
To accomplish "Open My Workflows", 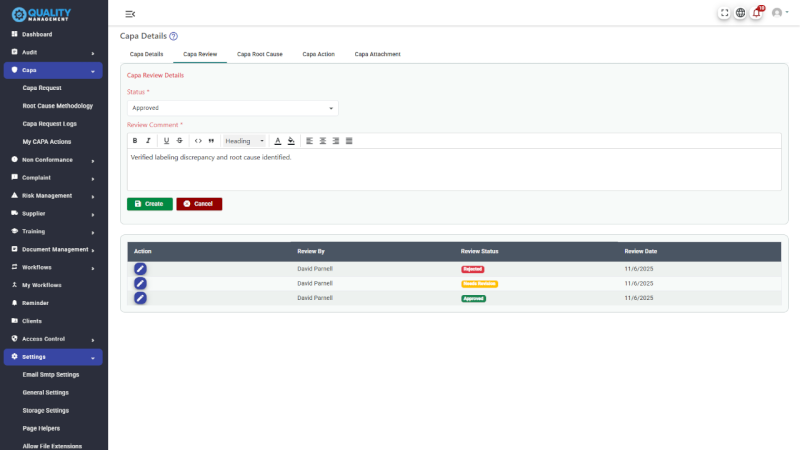I will point(53,285).
